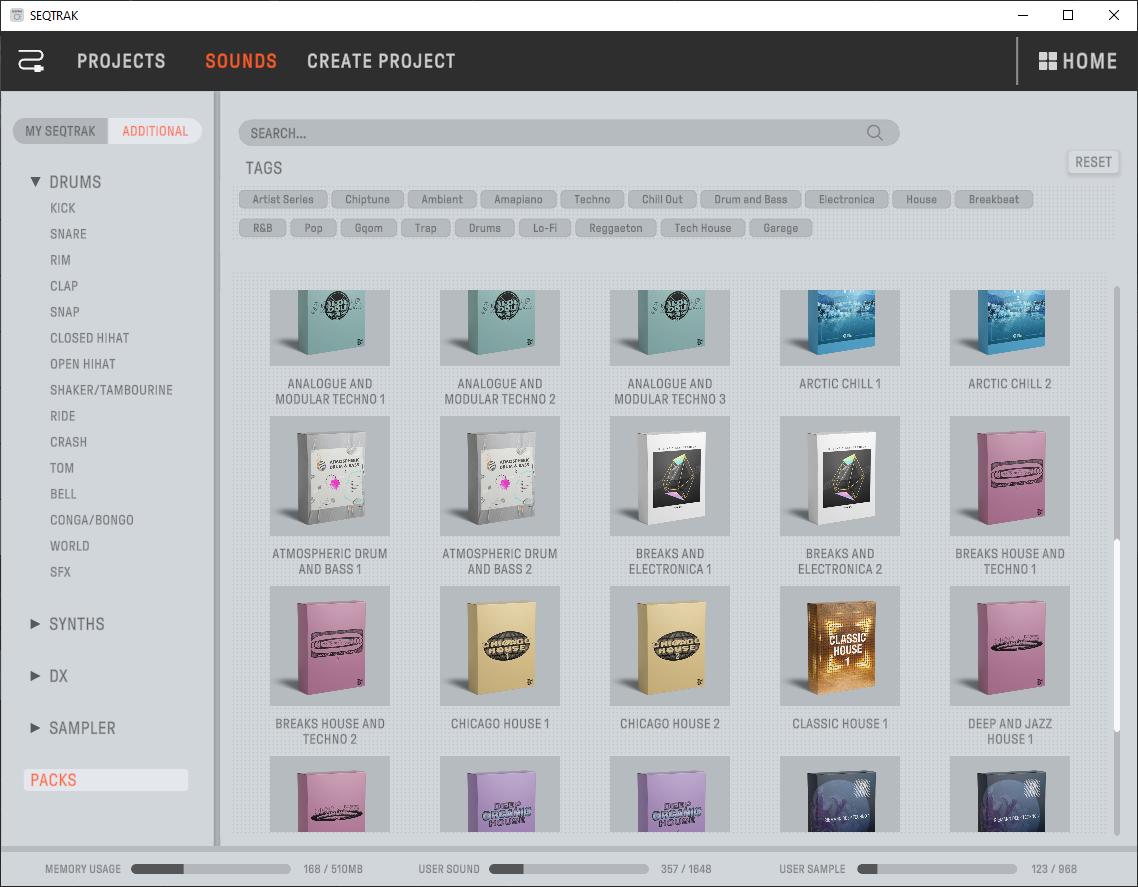The width and height of the screenshot is (1138, 887).
Task: Filter by the Garage tag
Action: 780,228
